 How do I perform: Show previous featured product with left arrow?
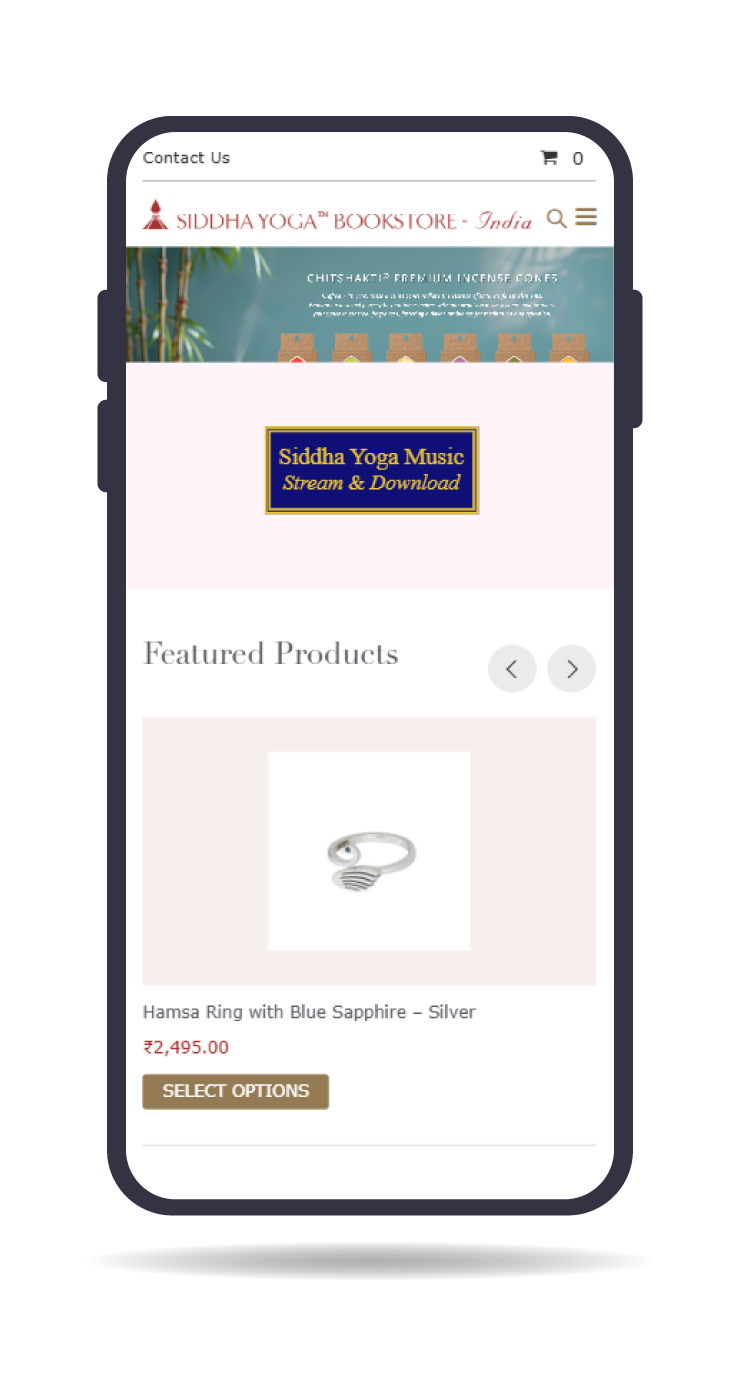point(512,669)
